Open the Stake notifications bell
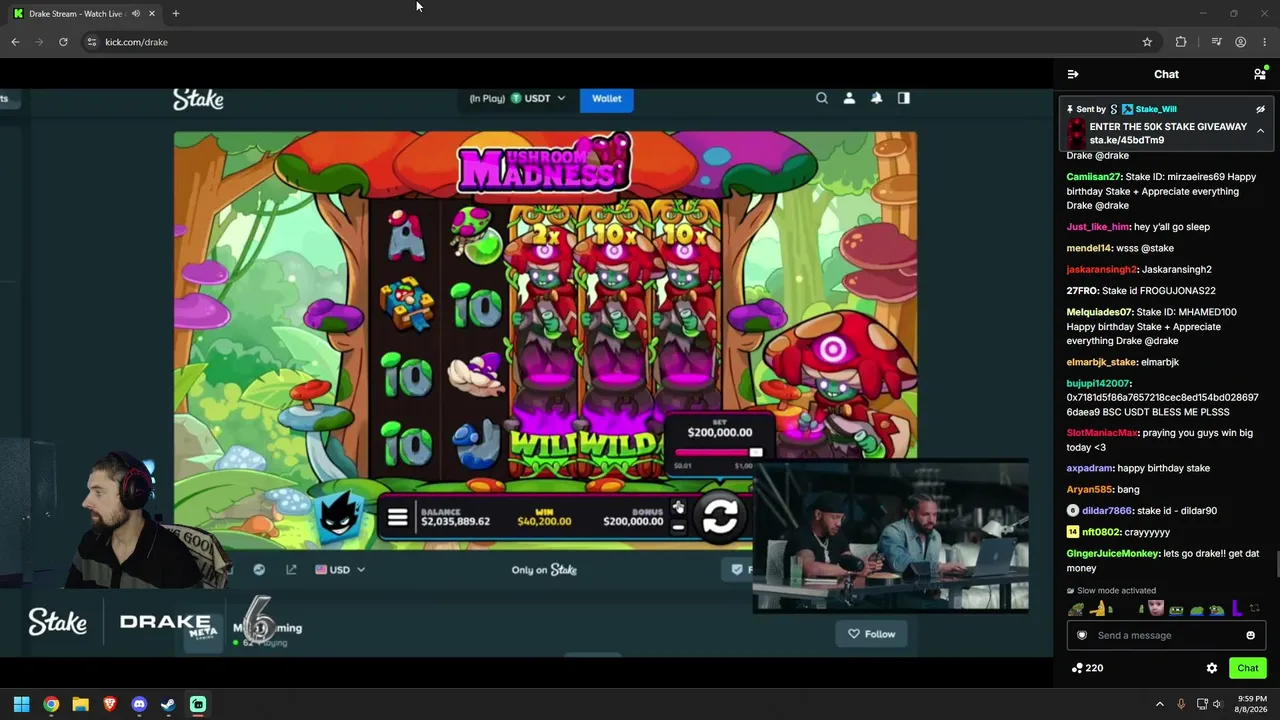Image resolution: width=1280 pixels, height=720 pixels. click(x=876, y=98)
